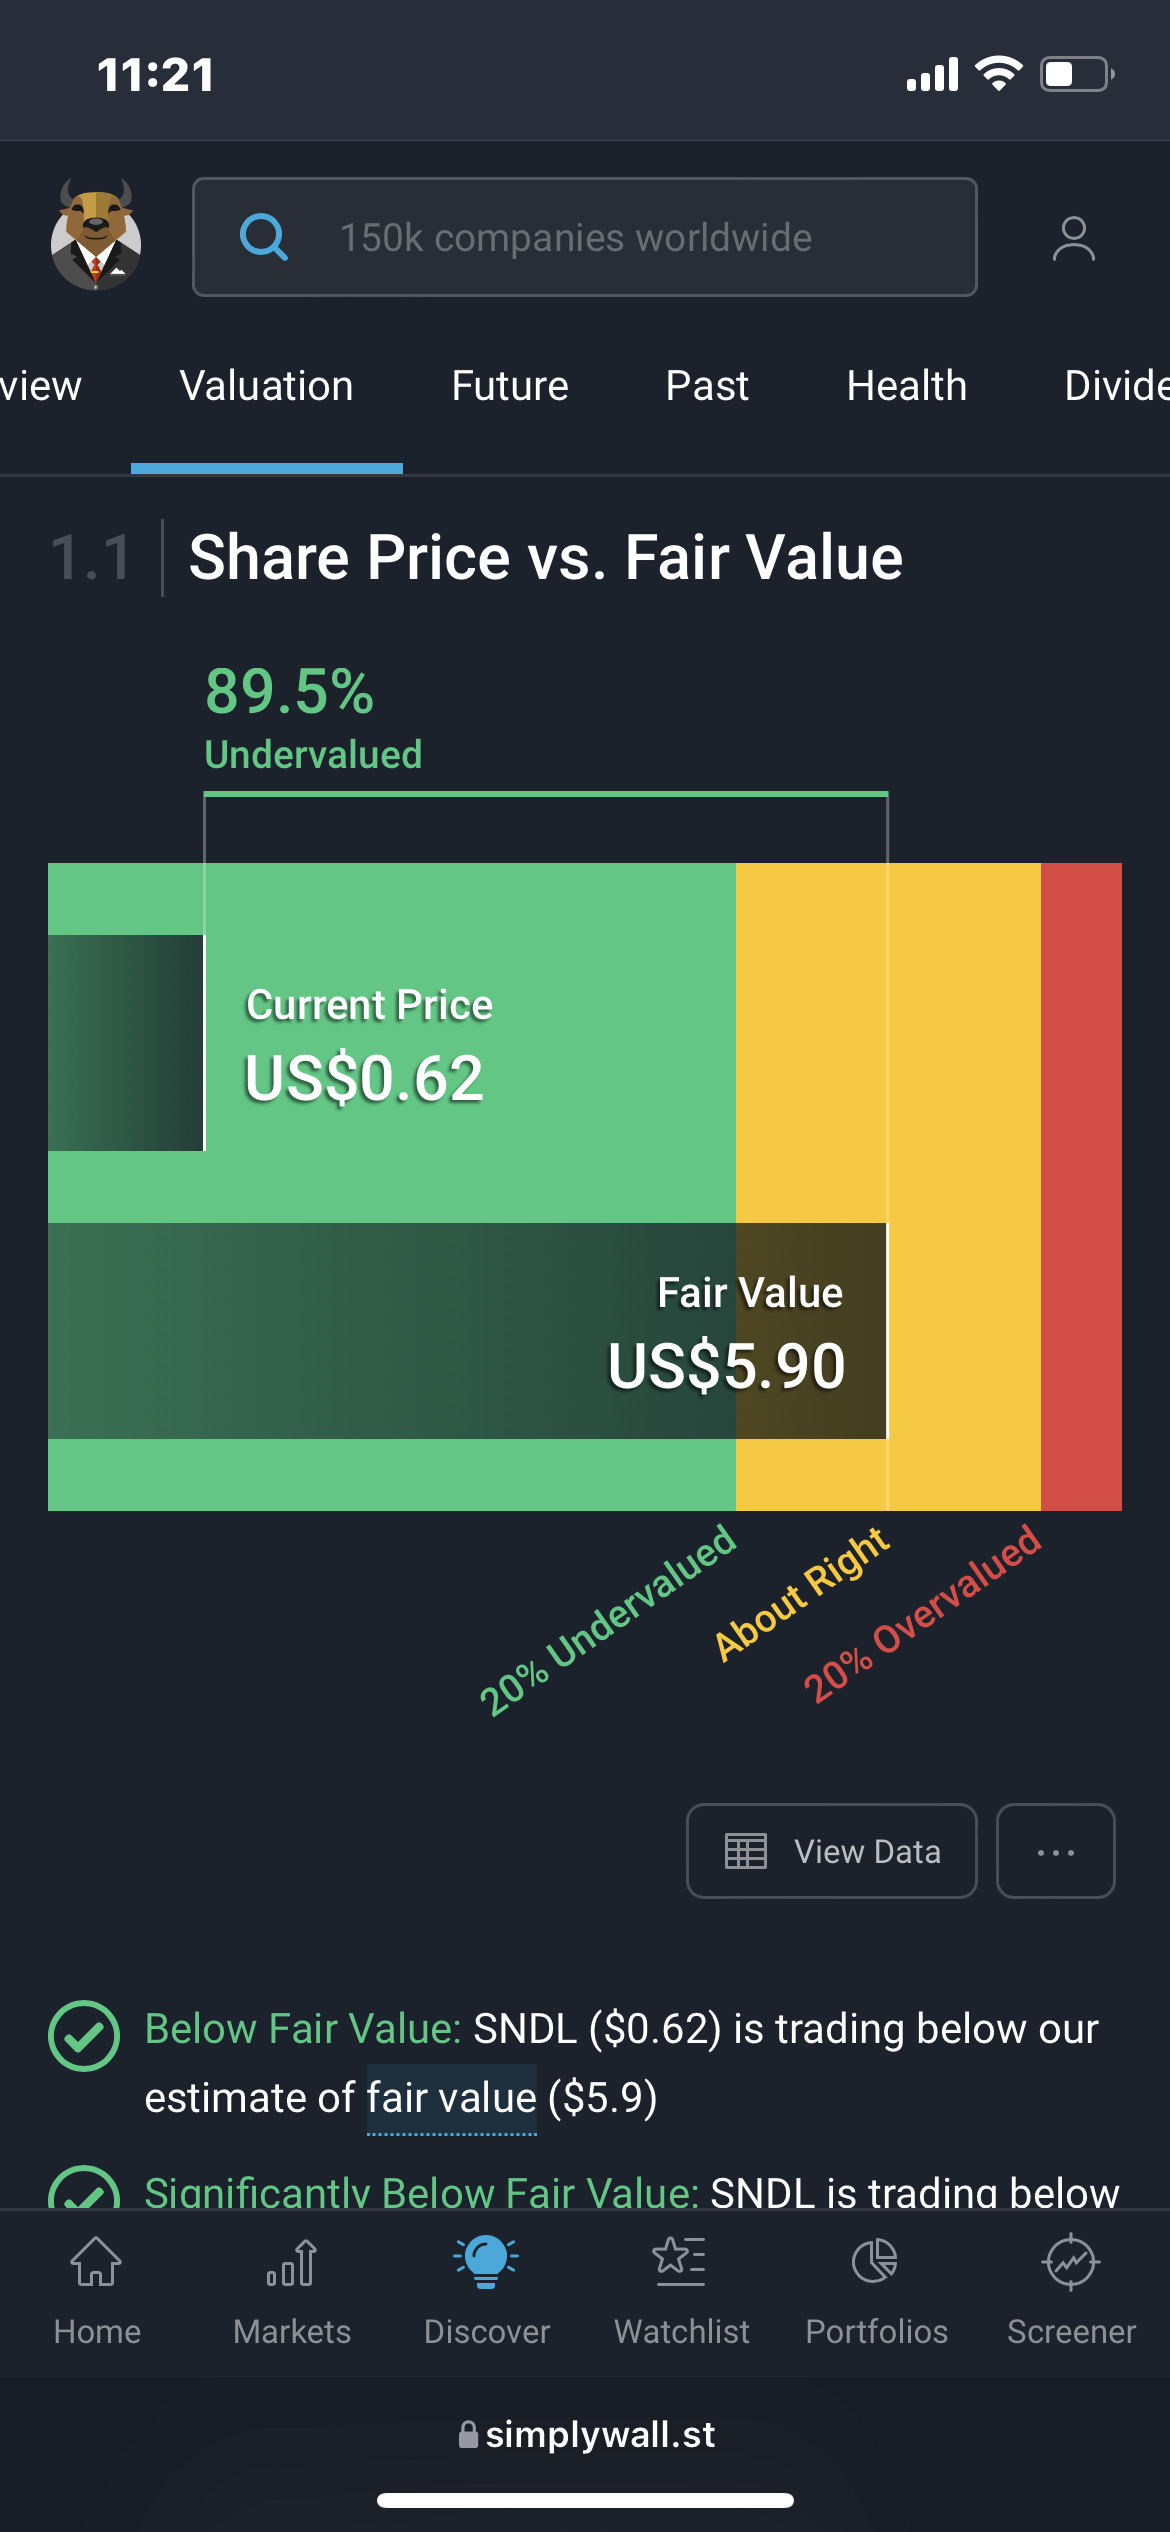The image size is (1170, 2532).
Task: Switch to the Past tab
Action: (x=707, y=386)
